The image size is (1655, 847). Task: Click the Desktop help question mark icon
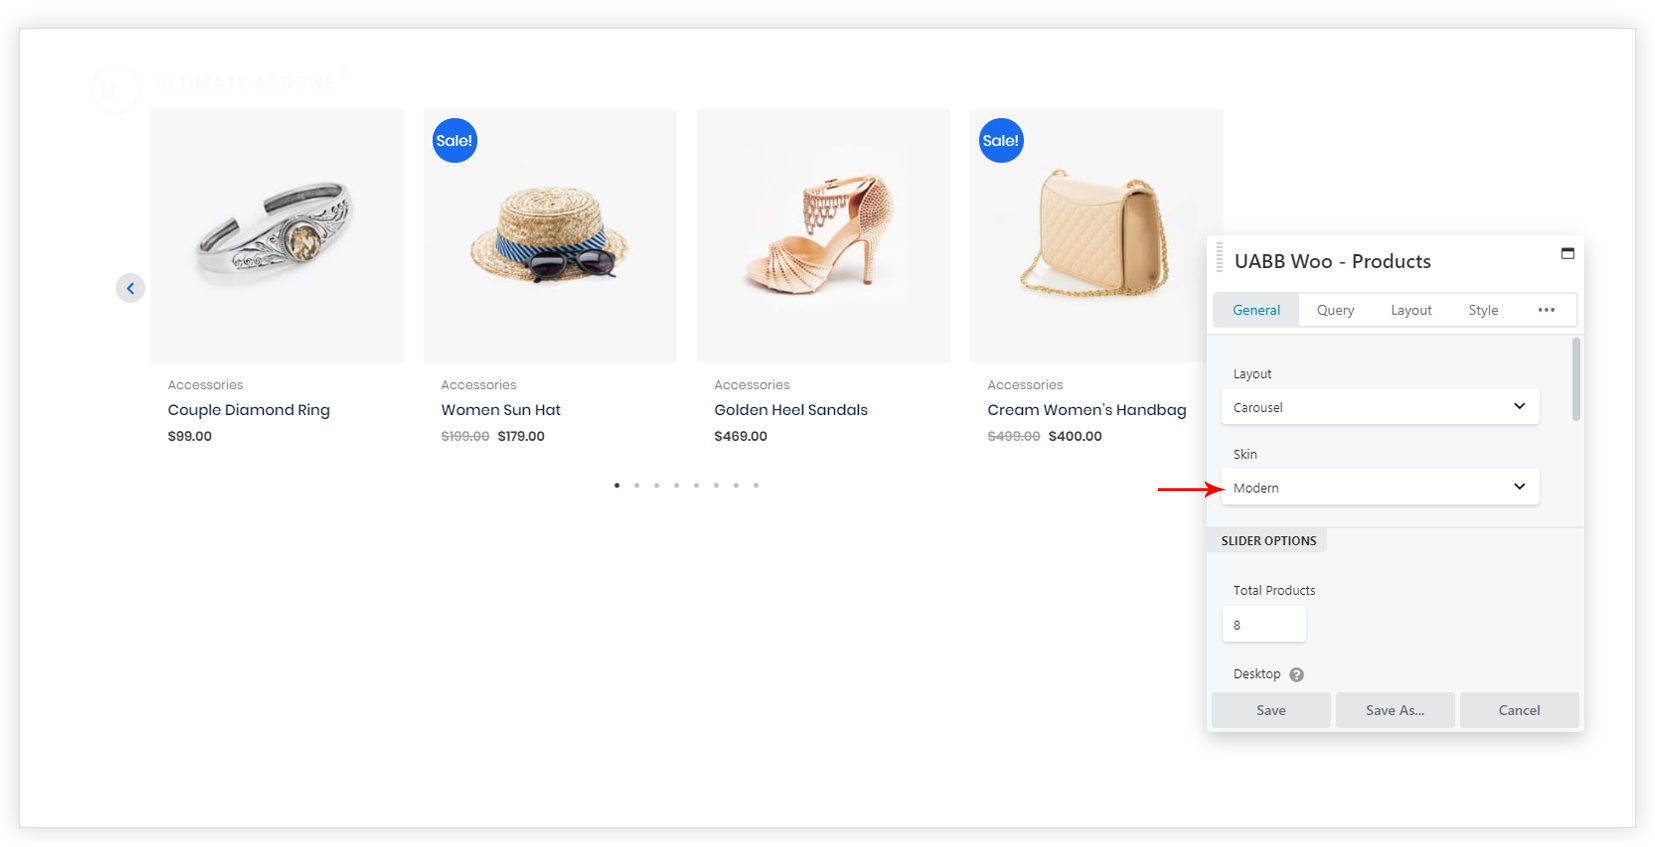[1296, 675]
